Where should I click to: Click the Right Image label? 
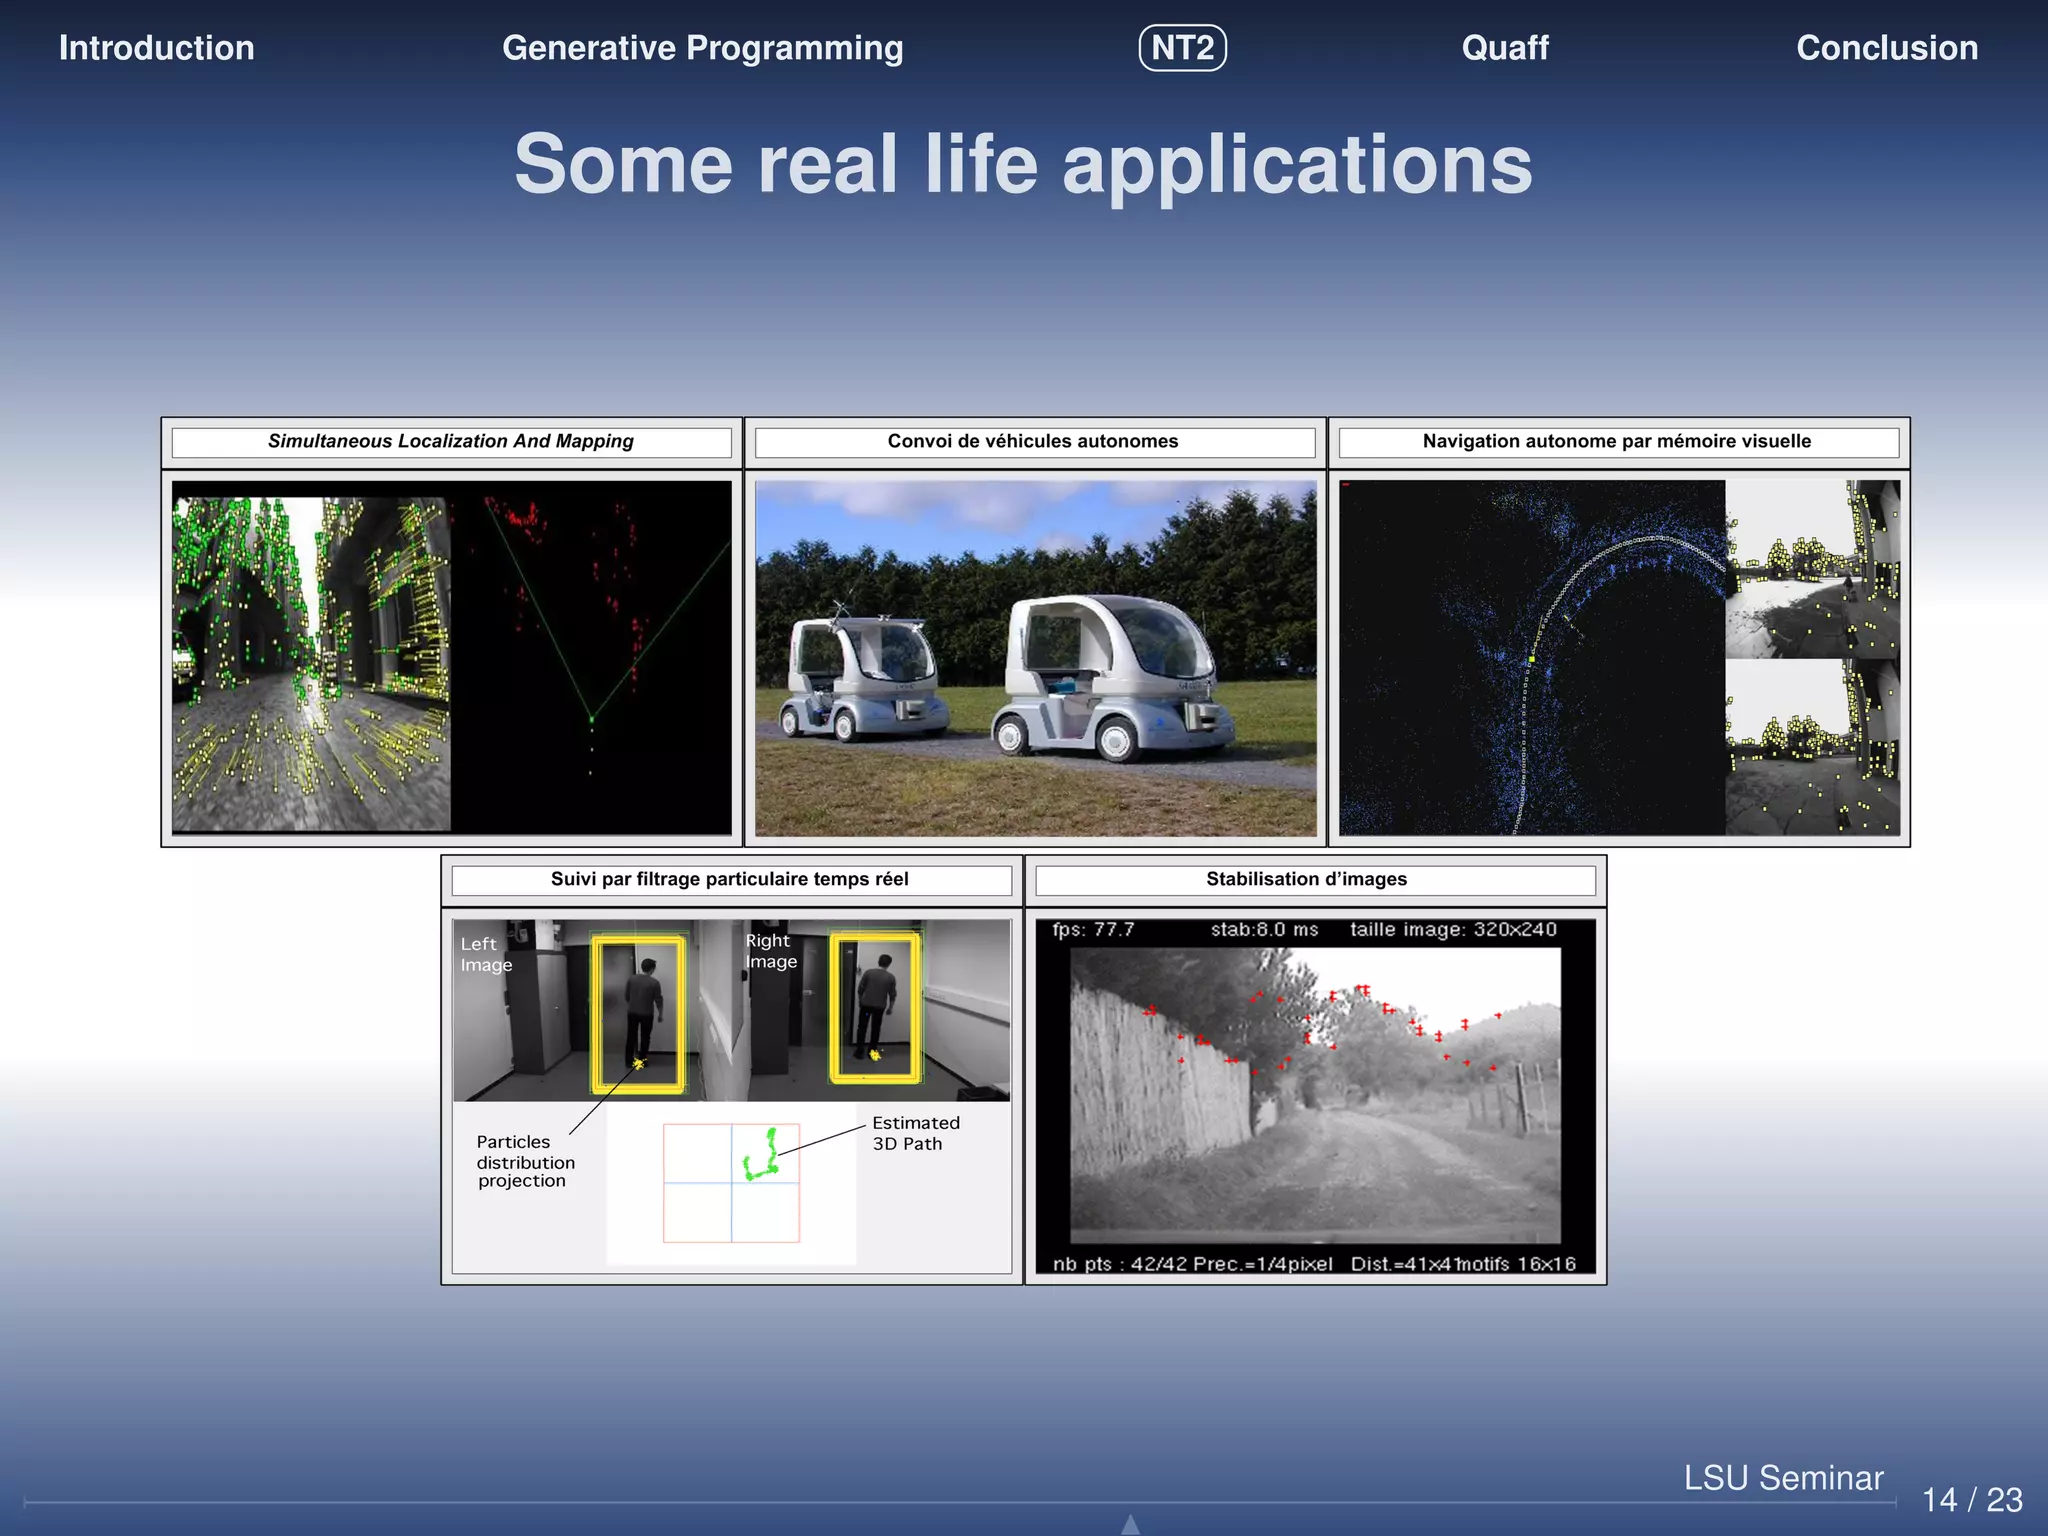(771, 951)
